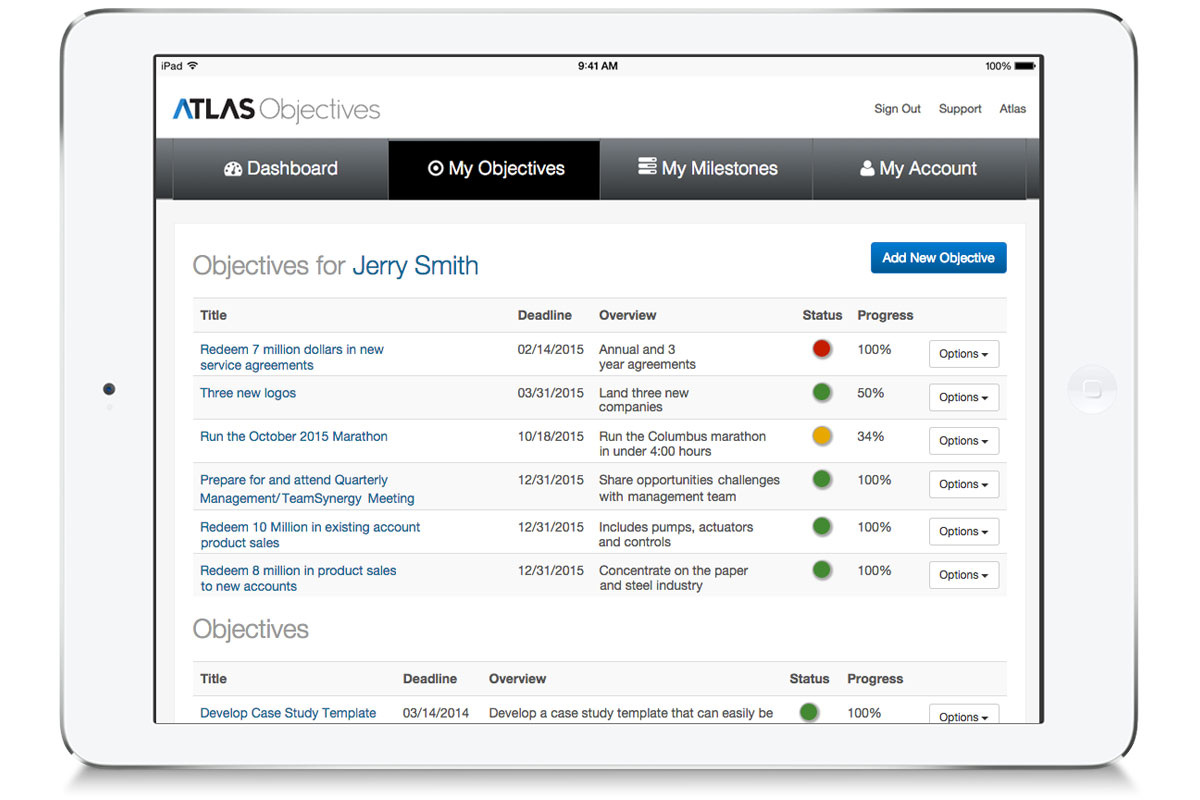The image size is (1200, 800).
Task: Click the person icon on My Account
Action: click(x=866, y=168)
